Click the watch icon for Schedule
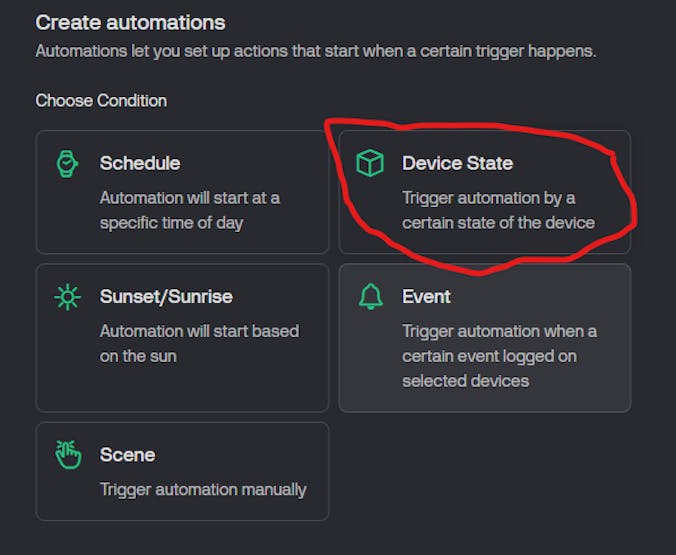676x555 pixels. (x=66, y=163)
